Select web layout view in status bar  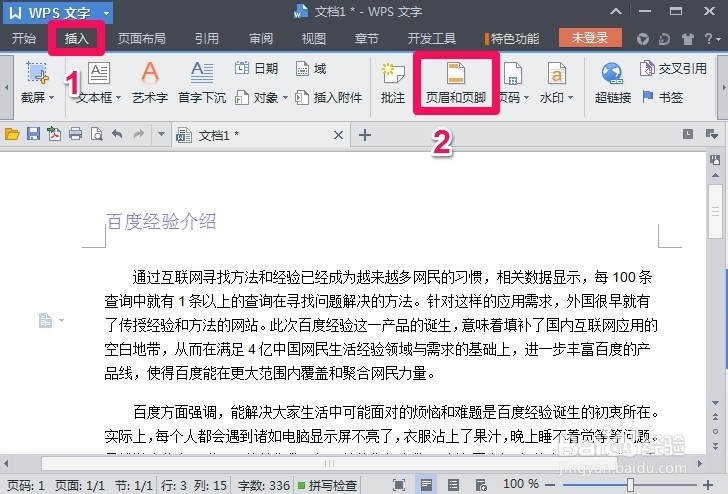(481, 485)
